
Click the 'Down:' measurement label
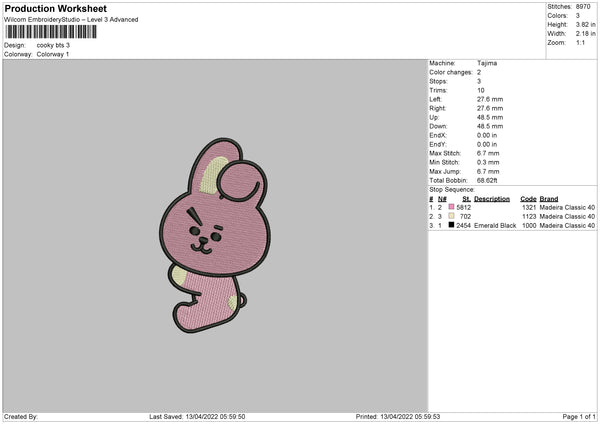[438, 126]
